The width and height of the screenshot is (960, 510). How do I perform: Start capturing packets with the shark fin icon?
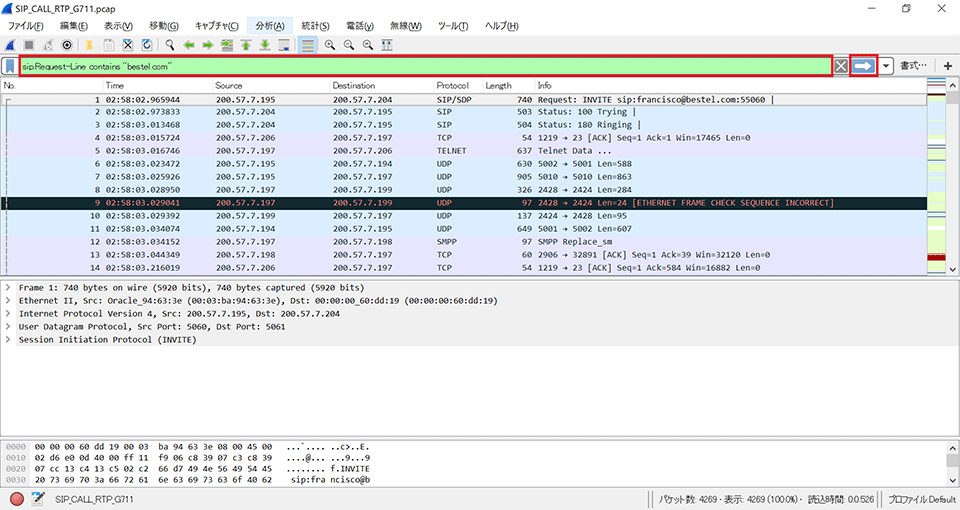[10, 45]
